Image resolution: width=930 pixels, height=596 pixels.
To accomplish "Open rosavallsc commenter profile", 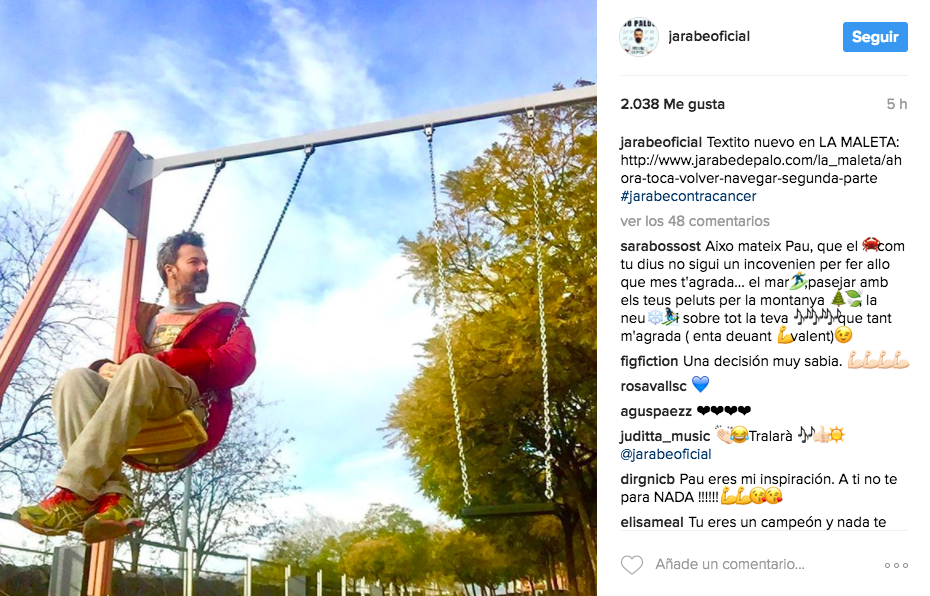I will 653,386.
